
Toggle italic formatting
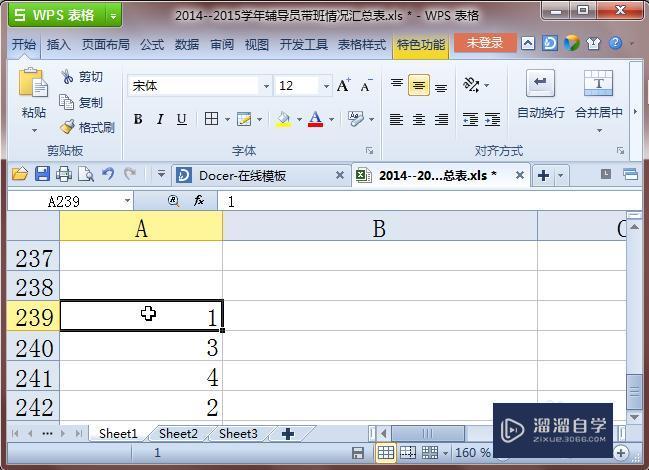coord(160,119)
